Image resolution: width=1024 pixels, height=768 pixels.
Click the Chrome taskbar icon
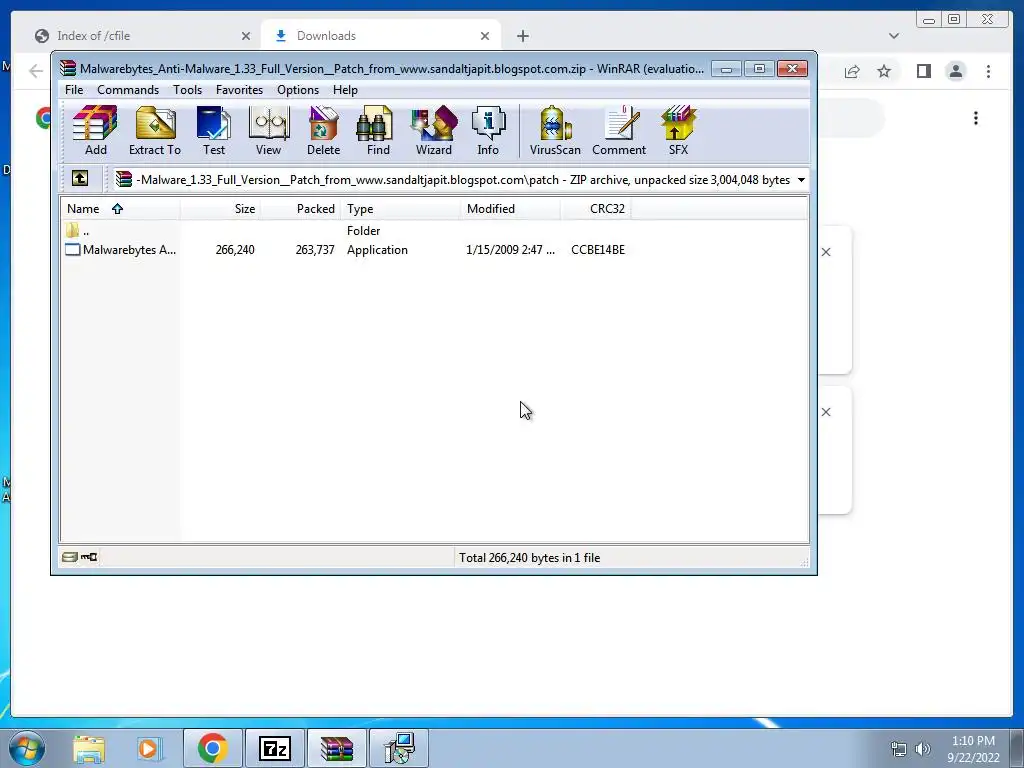212,748
